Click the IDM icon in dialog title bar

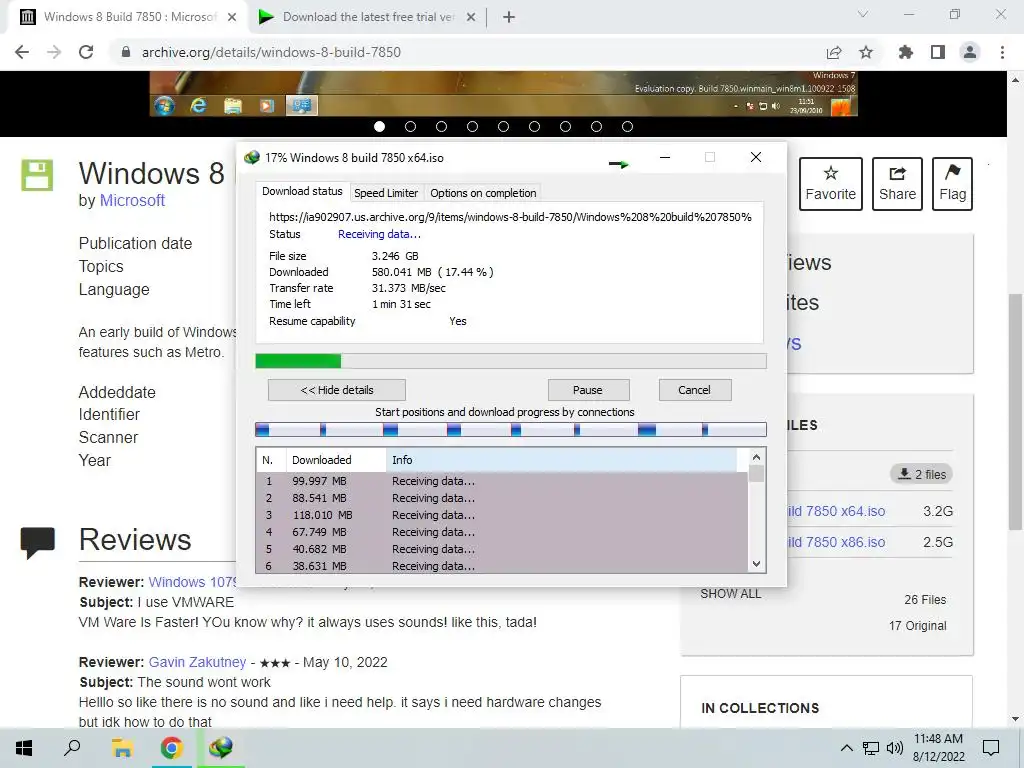251,157
